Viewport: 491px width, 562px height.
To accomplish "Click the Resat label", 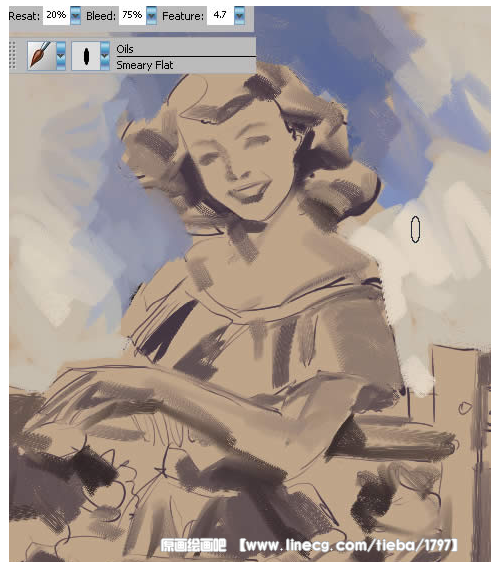I will pos(24,16).
